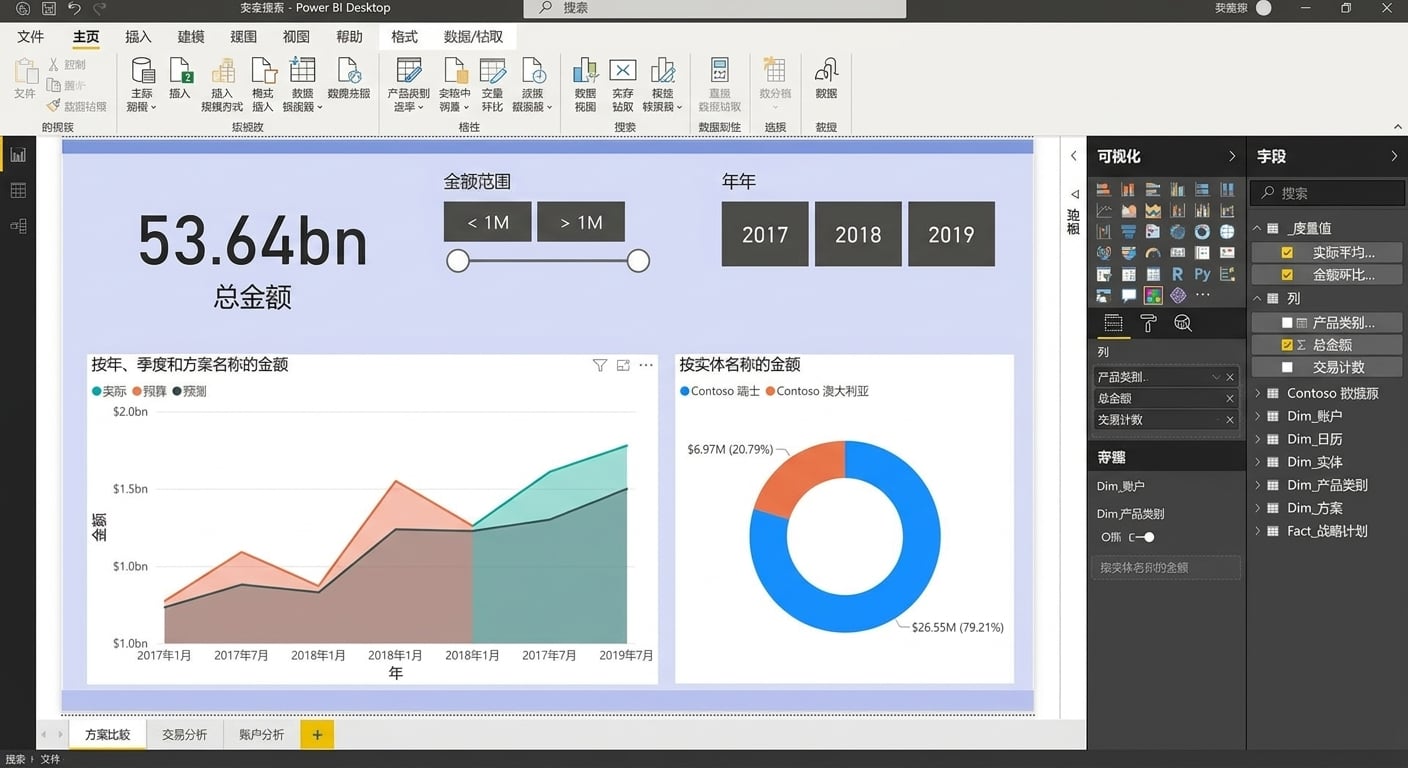Expand the Dim_产品类别 table
Viewport: 1408px width, 768px height.
click(1258, 485)
